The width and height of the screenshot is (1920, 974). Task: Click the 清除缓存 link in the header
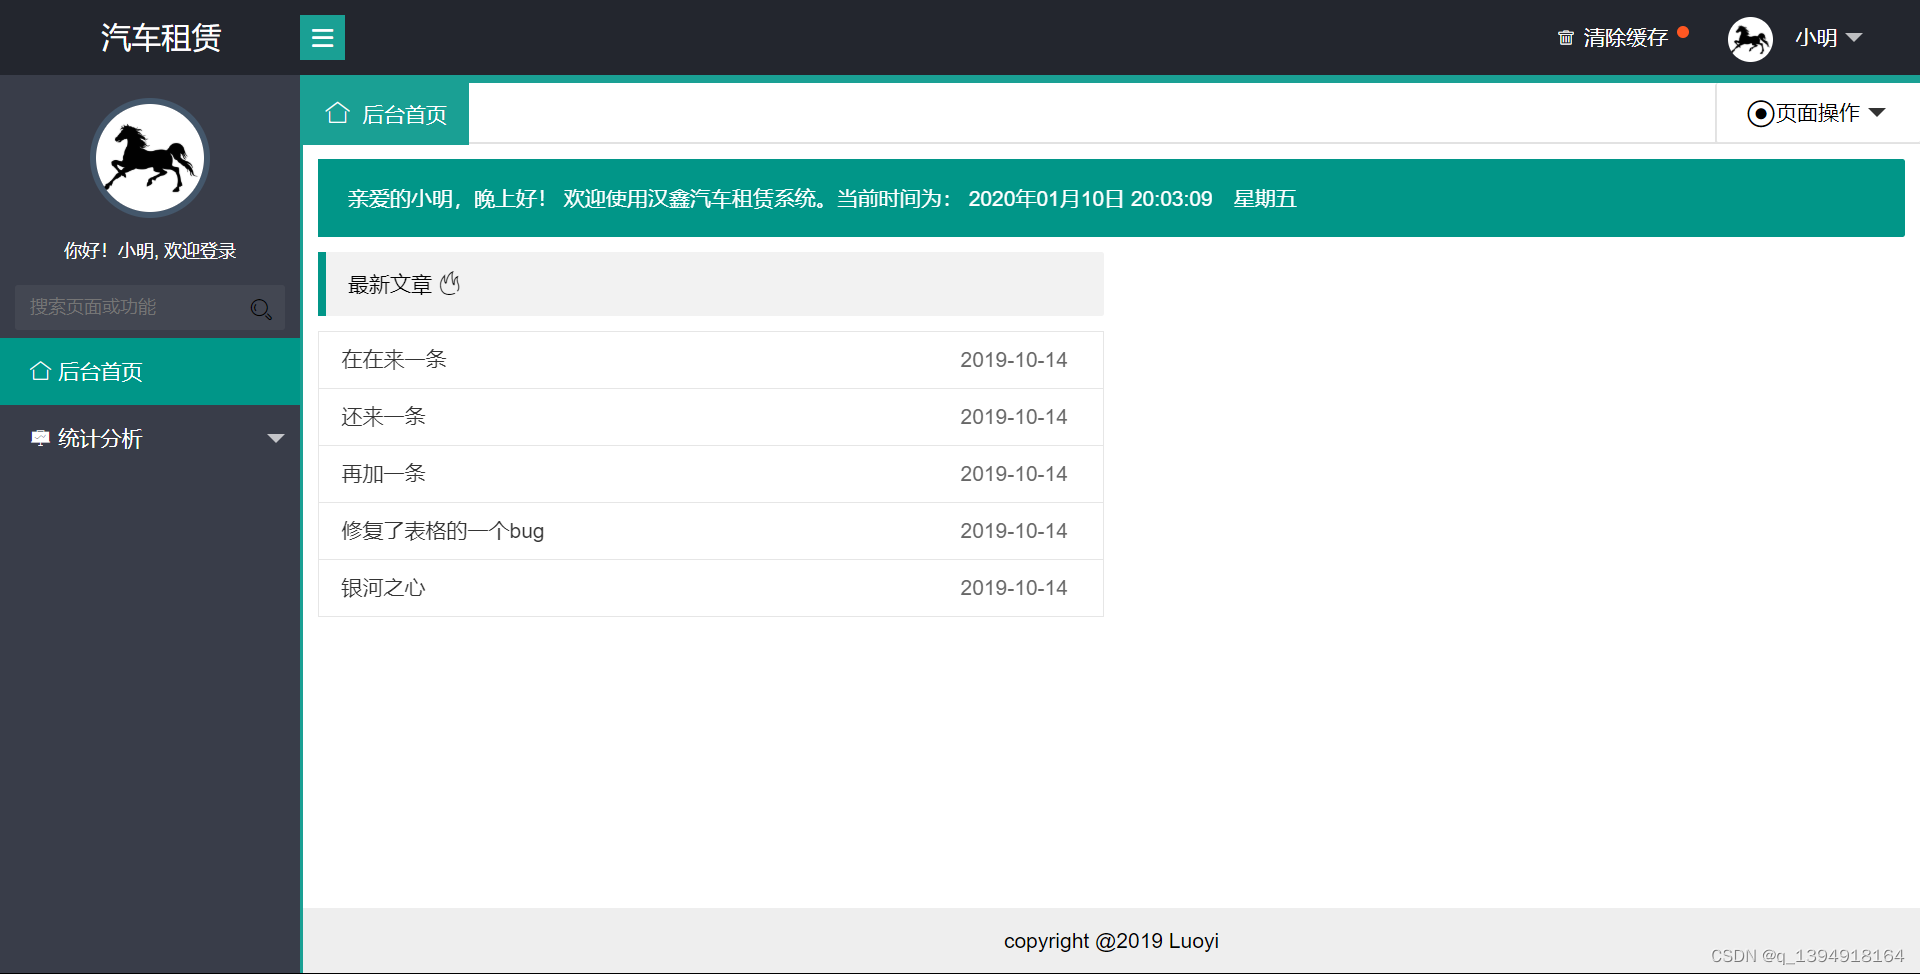[1625, 38]
